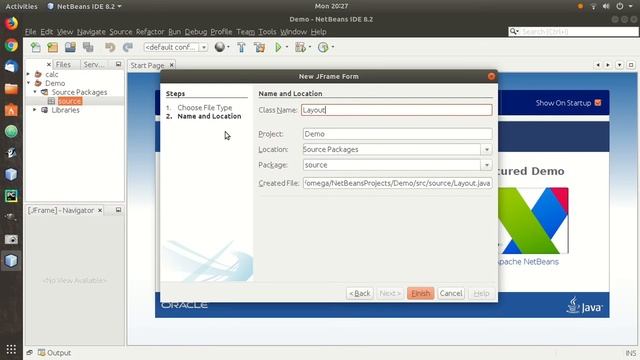The image size is (640, 360).
Task: Open the Files folder dock icon
Action: pyautogui.click(x=11, y=88)
